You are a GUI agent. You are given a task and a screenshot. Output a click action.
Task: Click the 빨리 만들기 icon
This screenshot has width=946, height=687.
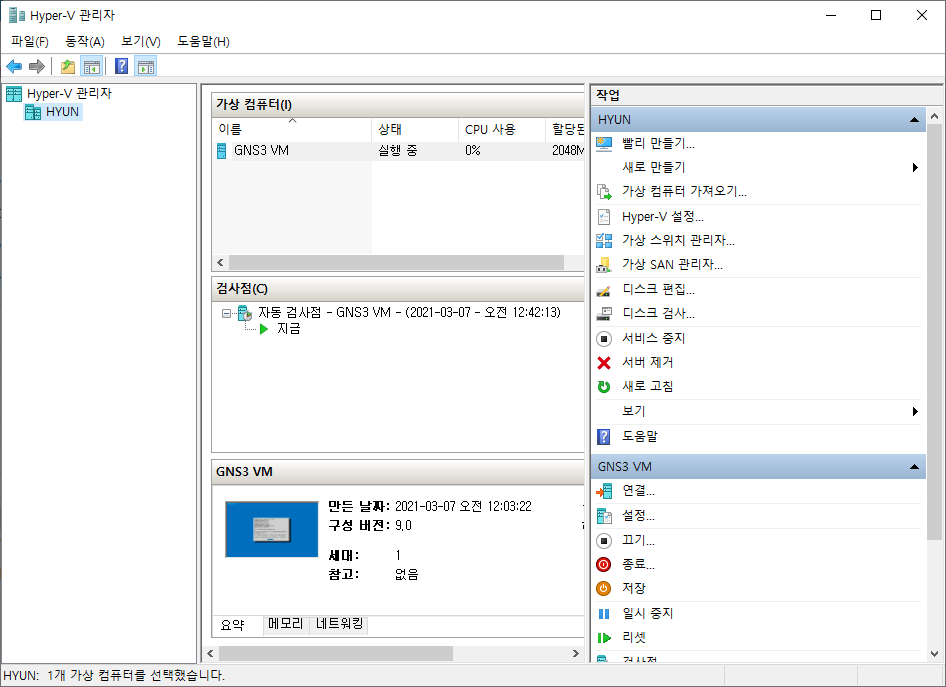tap(604, 144)
